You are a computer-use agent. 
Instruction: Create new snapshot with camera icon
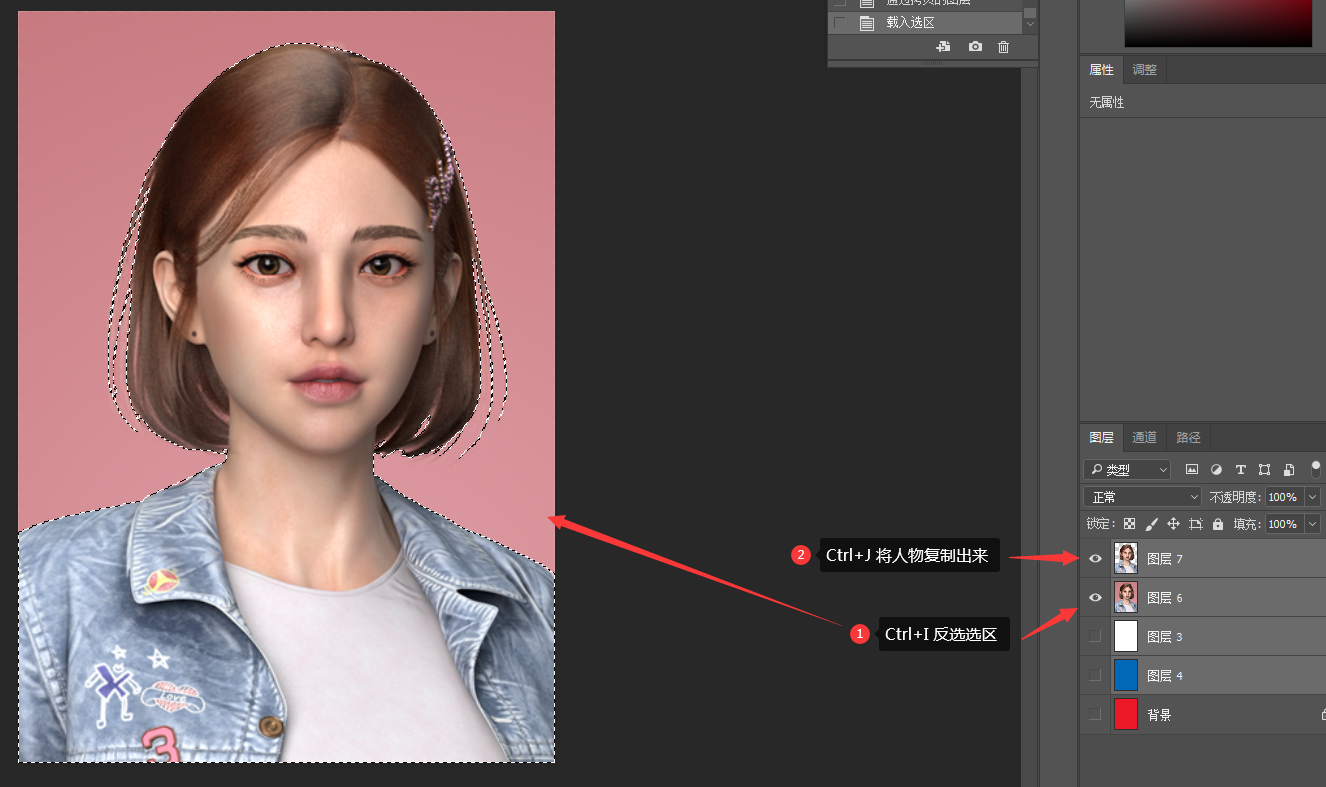[975, 47]
